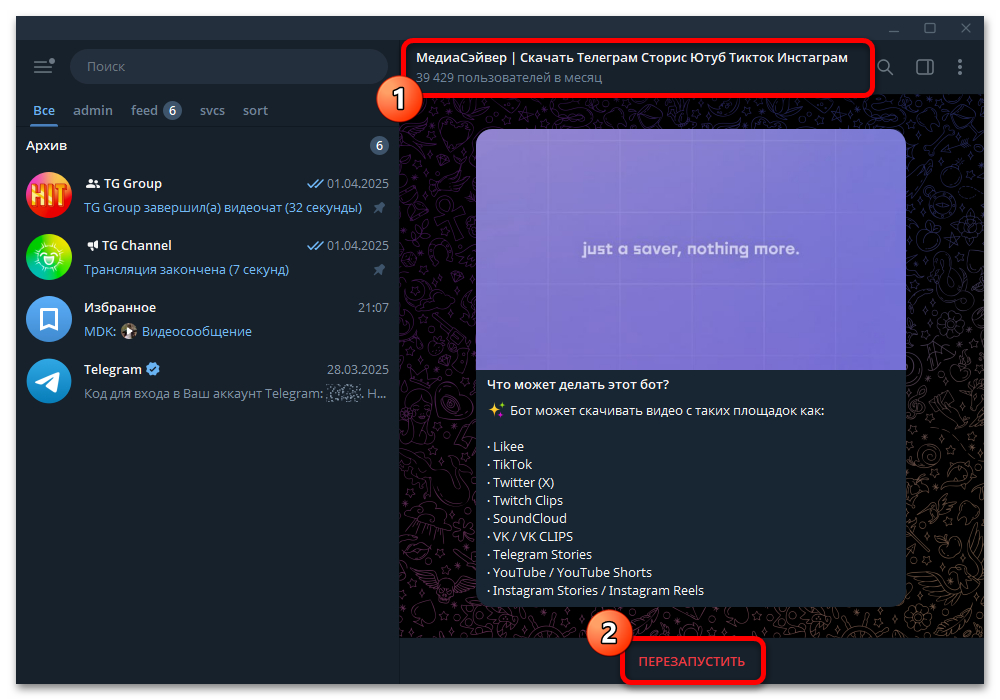The image size is (1000, 700).
Task: Open the TG Channel chat
Action: [207, 257]
